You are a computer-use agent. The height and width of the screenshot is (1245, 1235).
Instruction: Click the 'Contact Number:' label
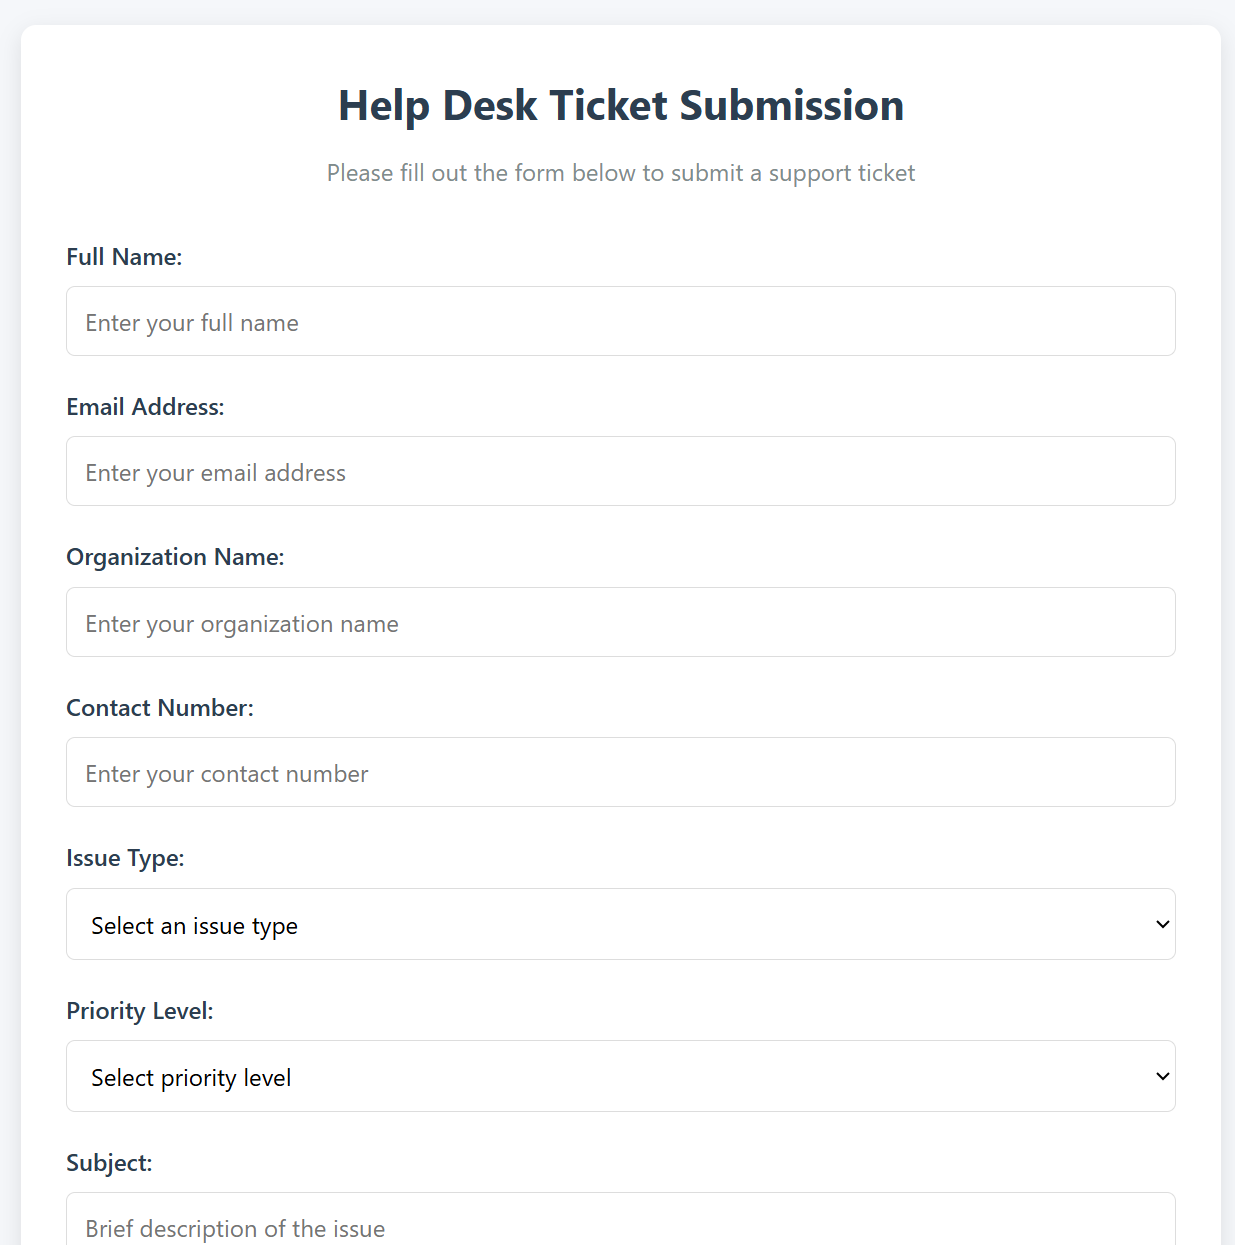pos(159,707)
